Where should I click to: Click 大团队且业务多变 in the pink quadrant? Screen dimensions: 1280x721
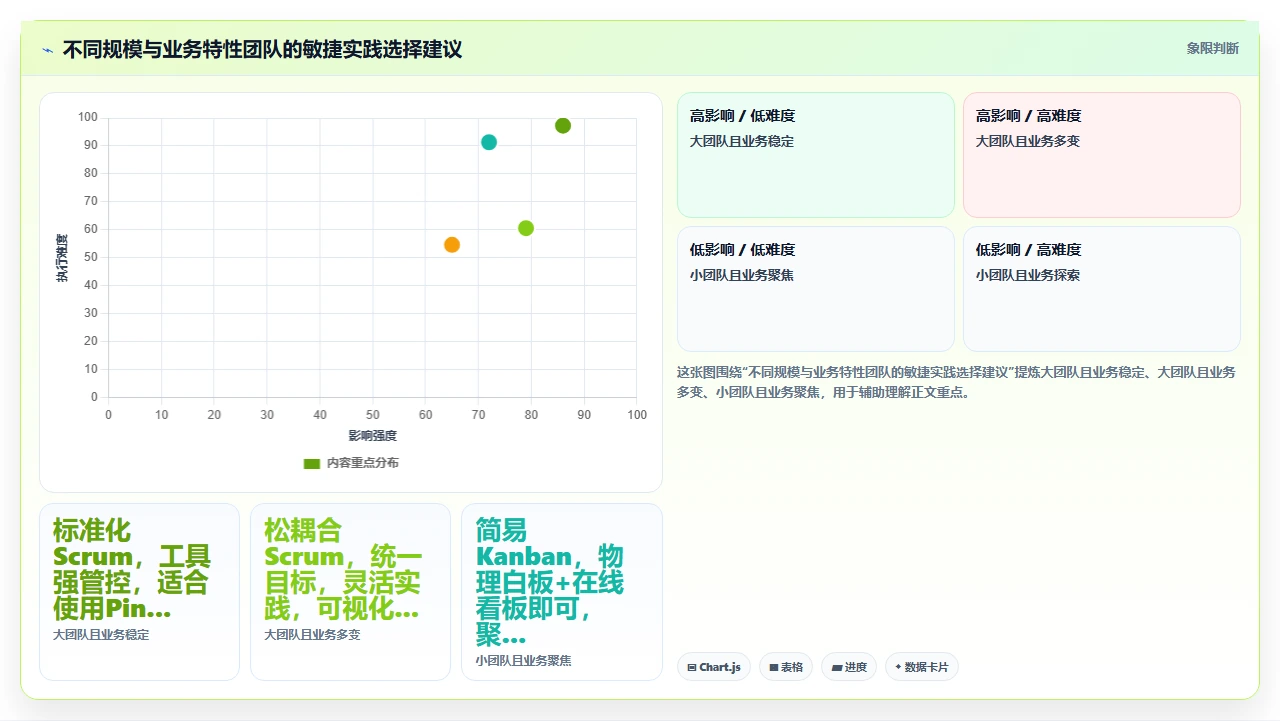click(x=1028, y=141)
